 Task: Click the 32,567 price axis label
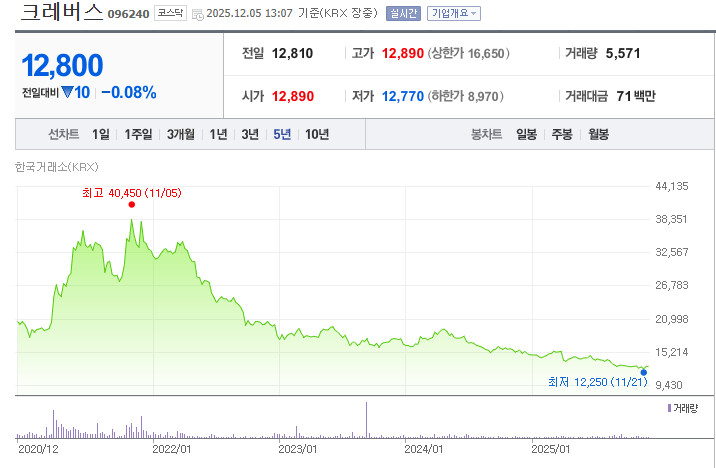click(x=672, y=252)
